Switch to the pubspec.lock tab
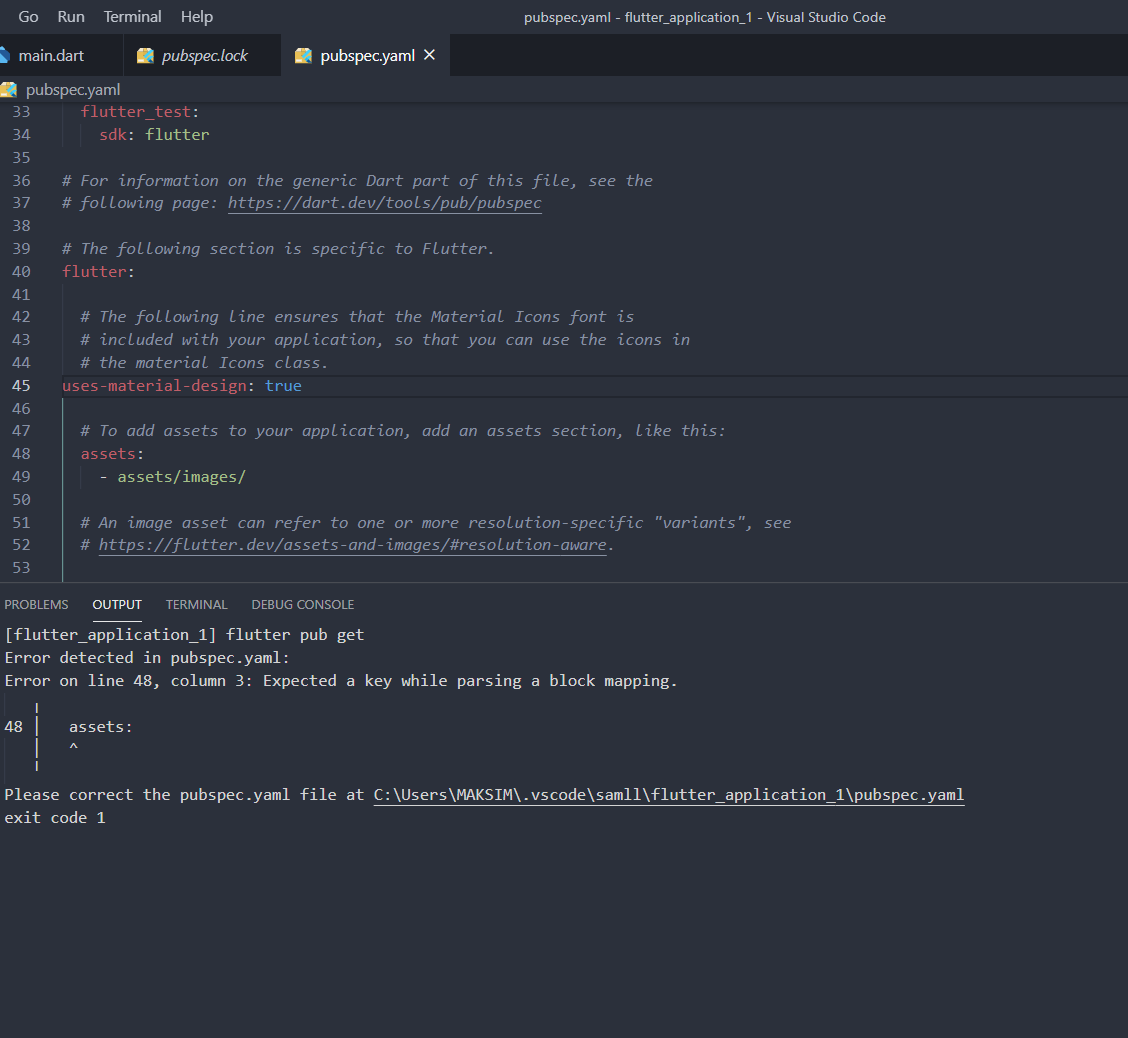 click(x=204, y=55)
